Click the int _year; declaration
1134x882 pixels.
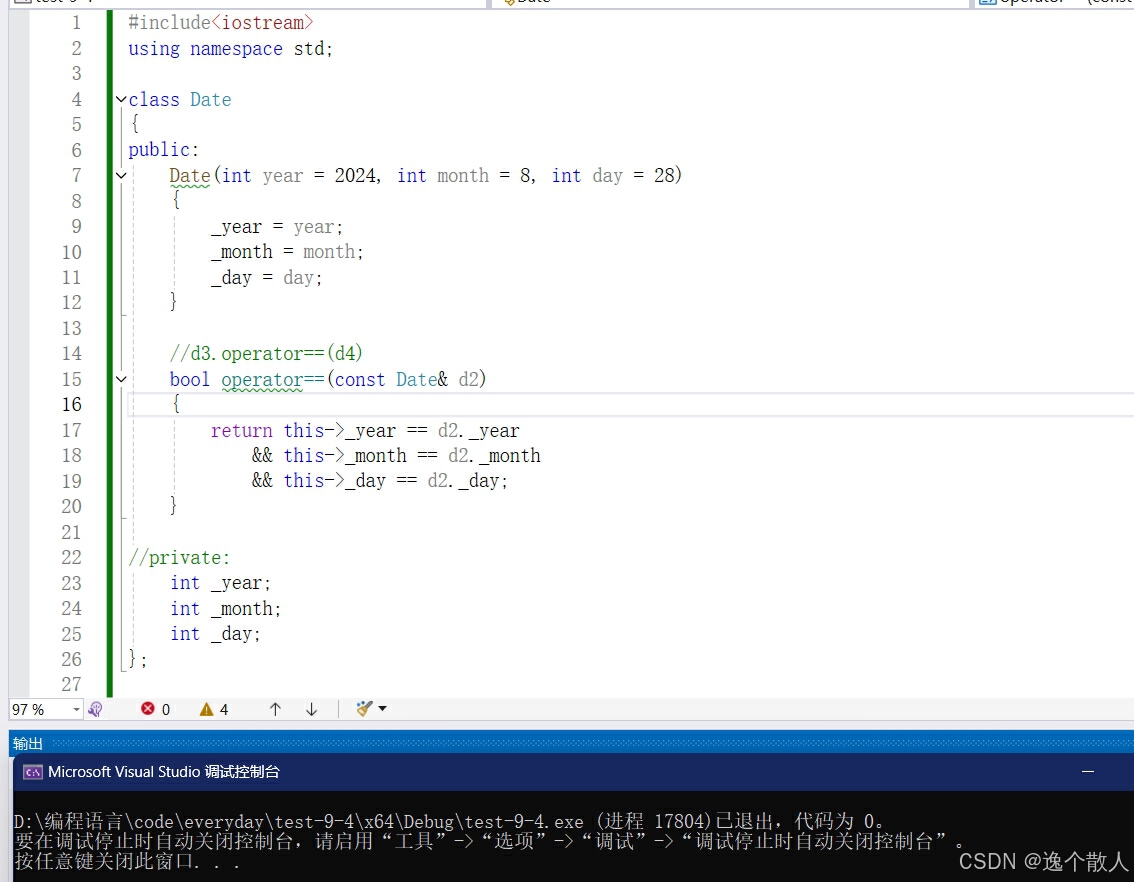coord(221,583)
